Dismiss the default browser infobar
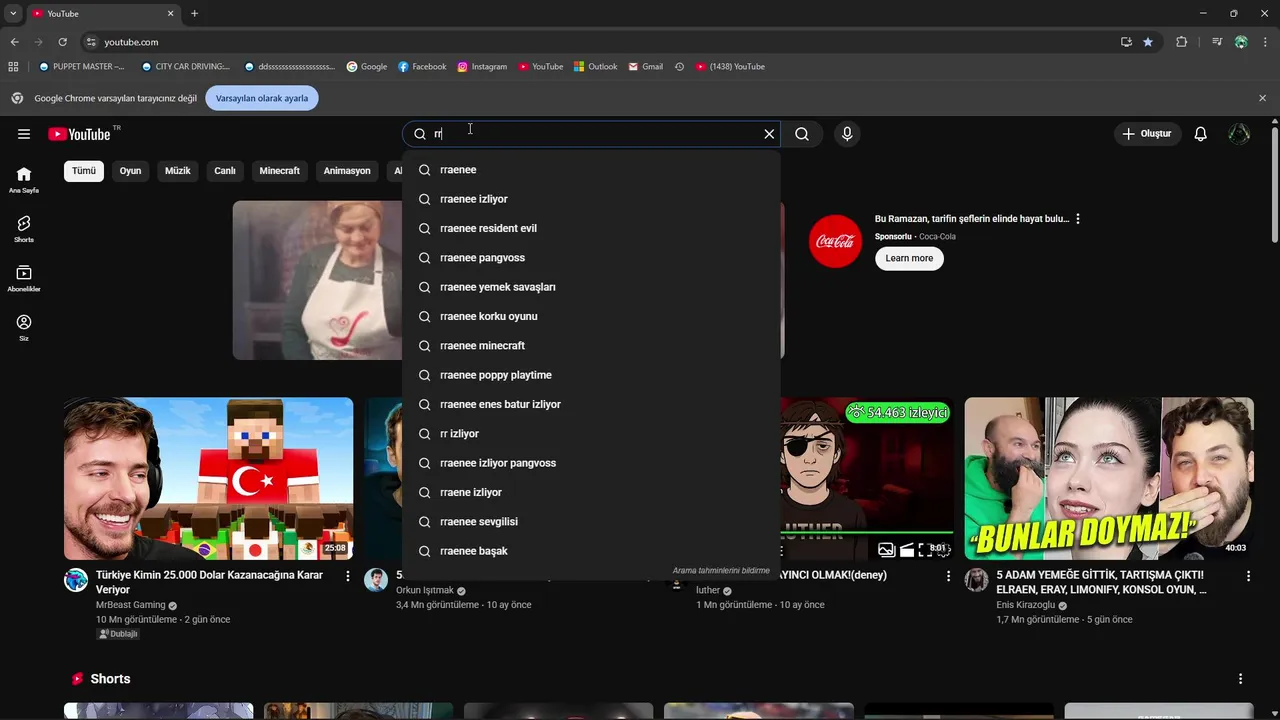 pyautogui.click(x=1262, y=98)
